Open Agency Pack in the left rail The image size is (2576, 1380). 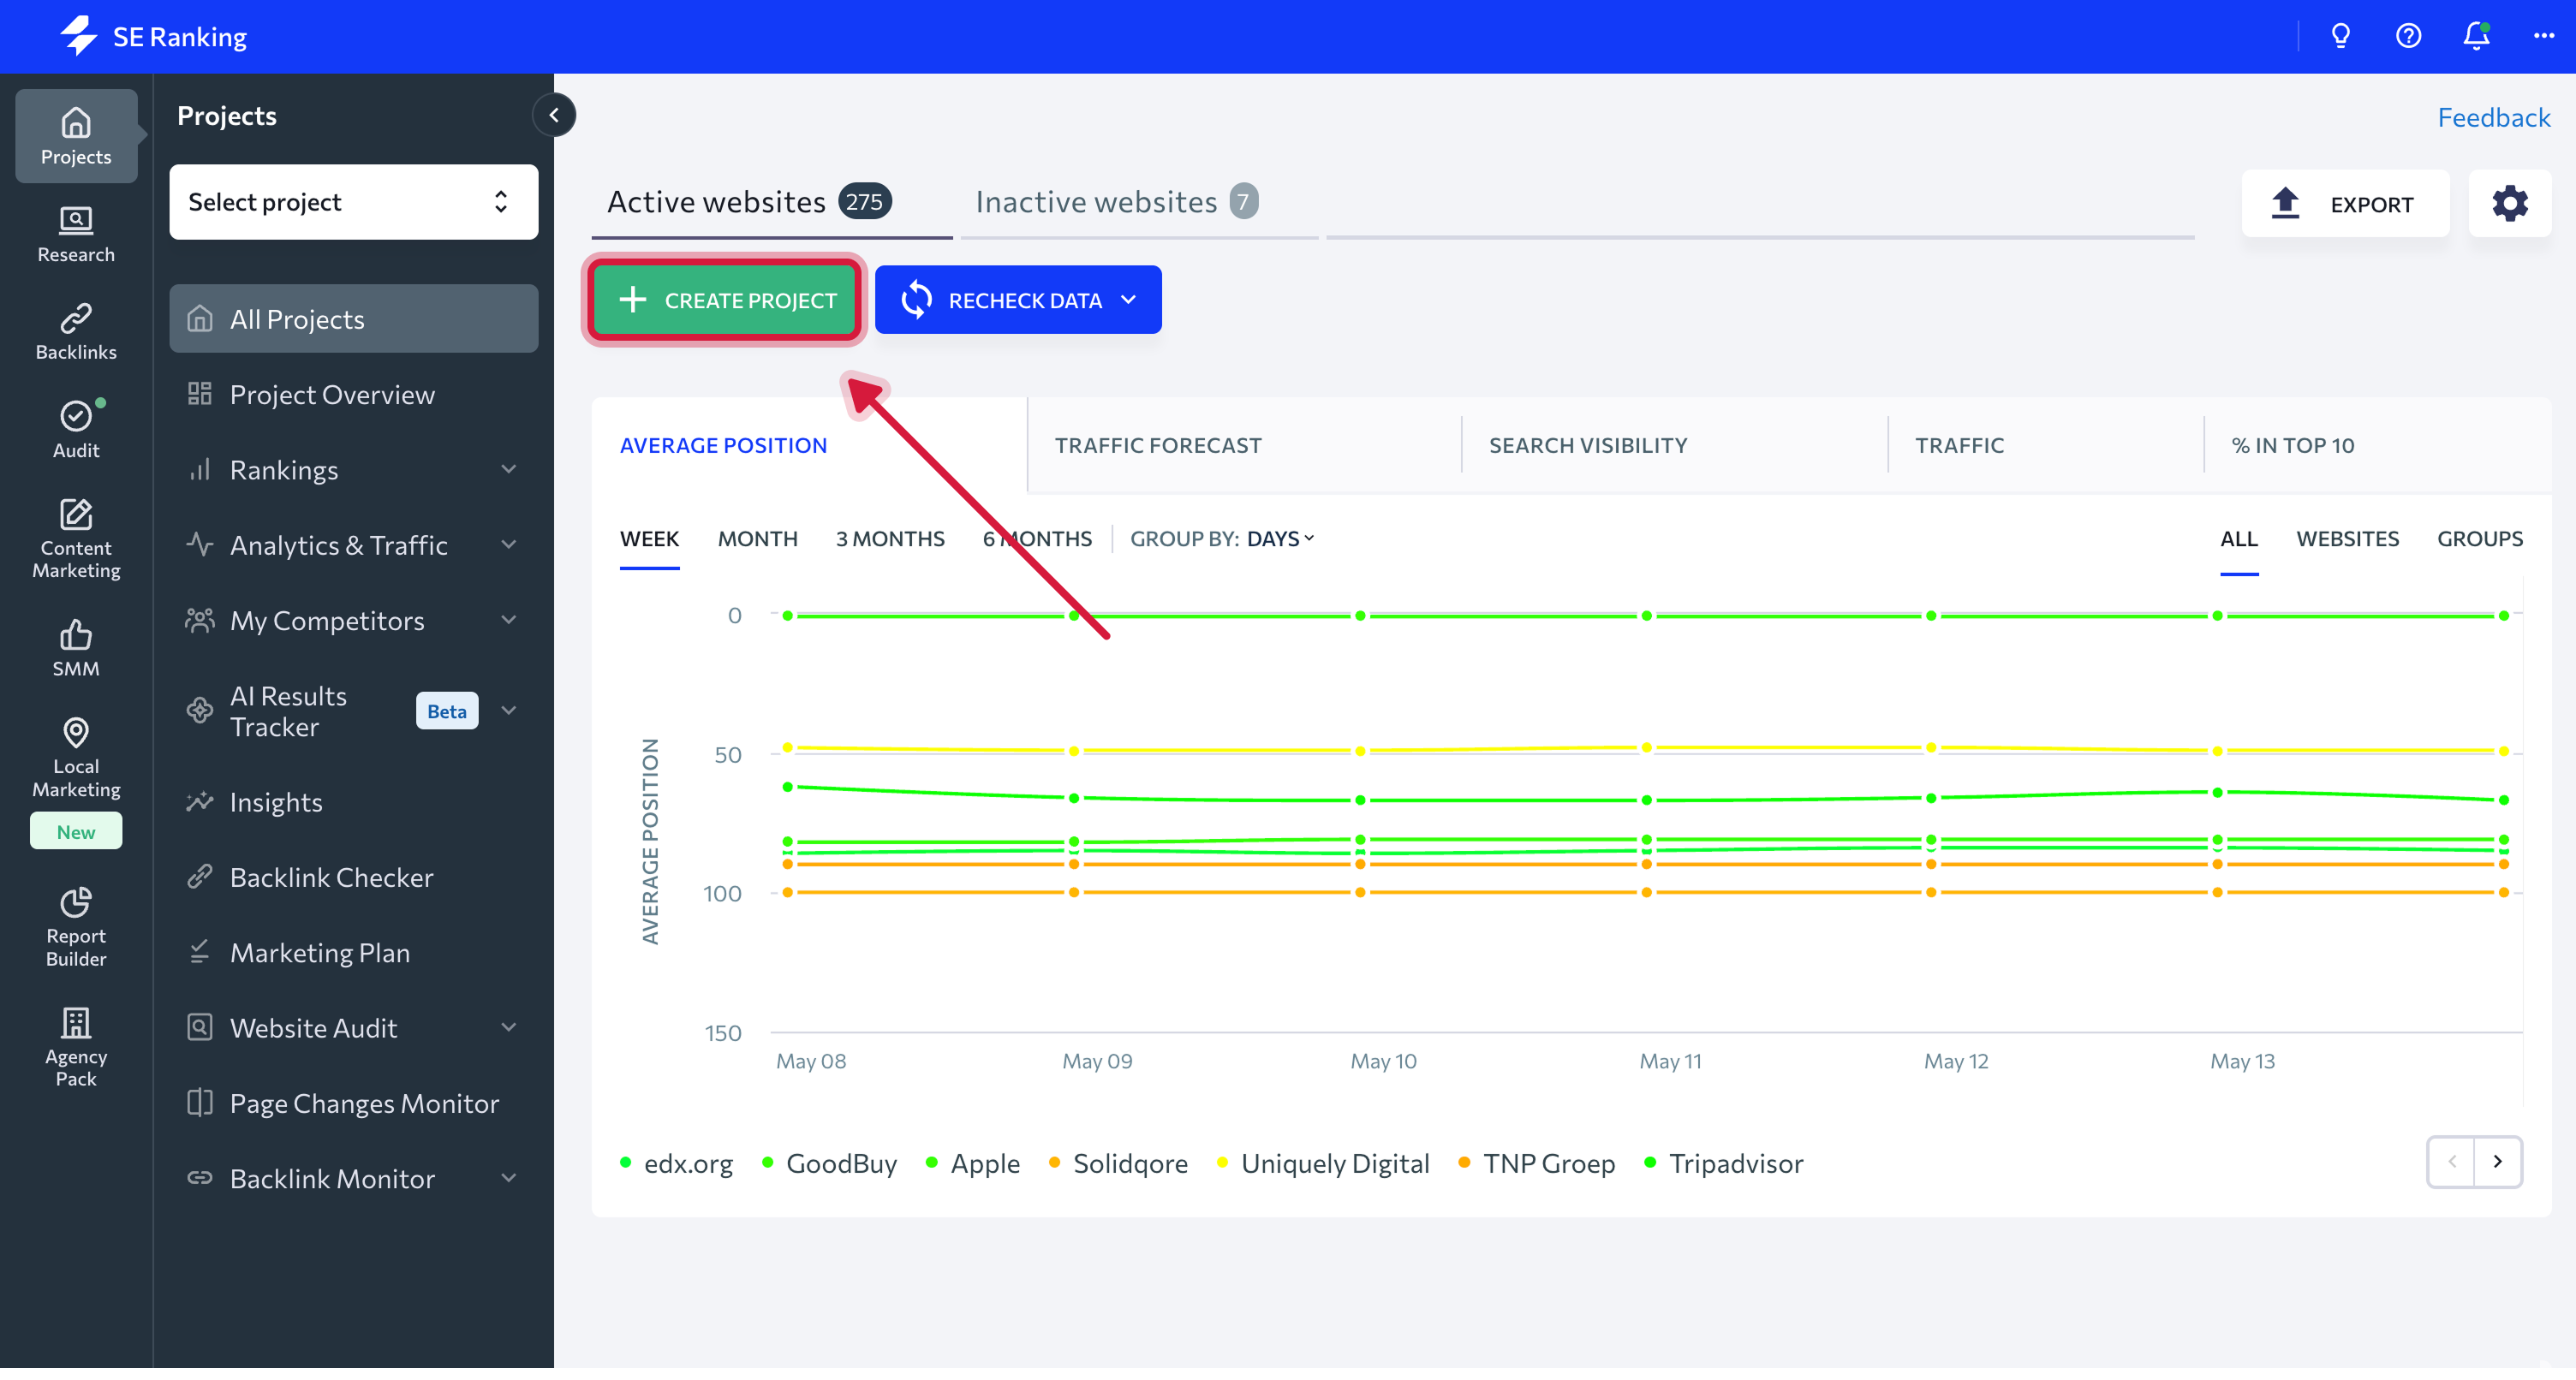tap(76, 1047)
